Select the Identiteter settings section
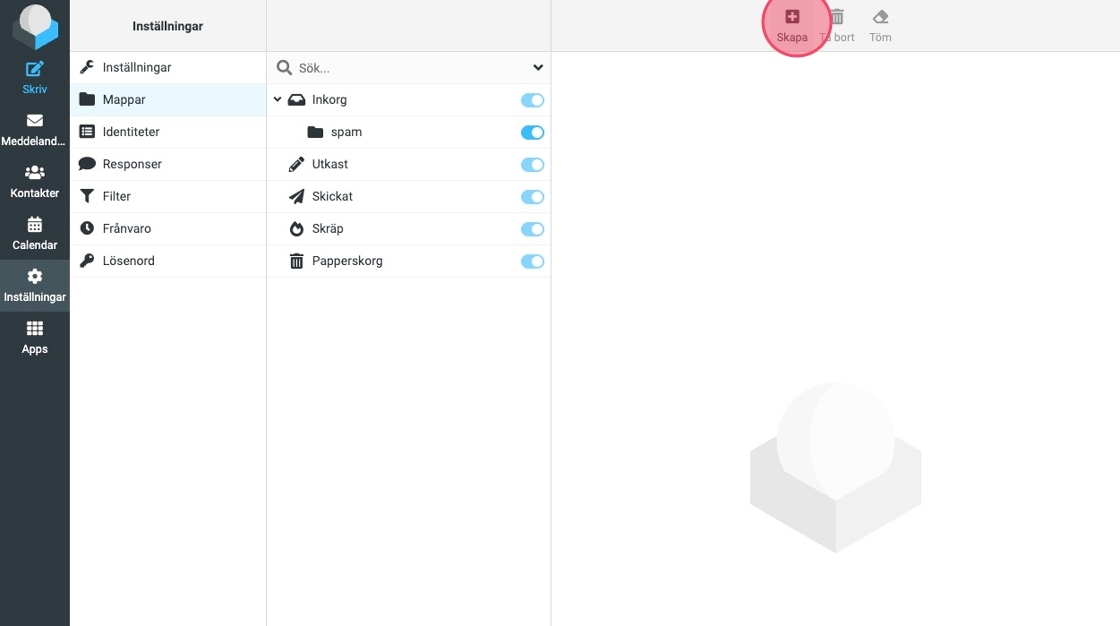 pyautogui.click(x=131, y=132)
